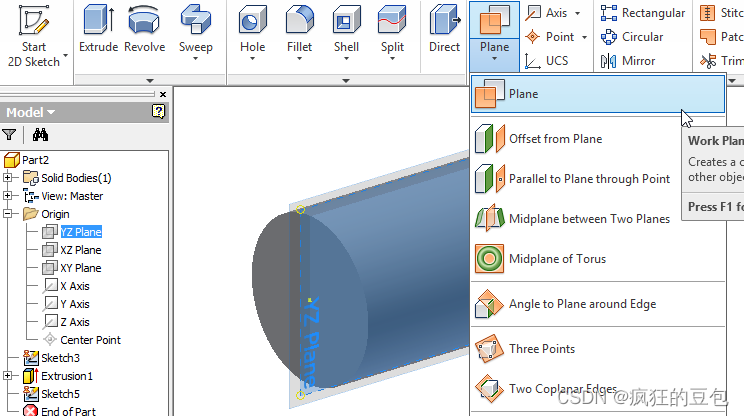Open the model browser filter icon
This screenshot has width=744, height=416.
click(9, 135)
